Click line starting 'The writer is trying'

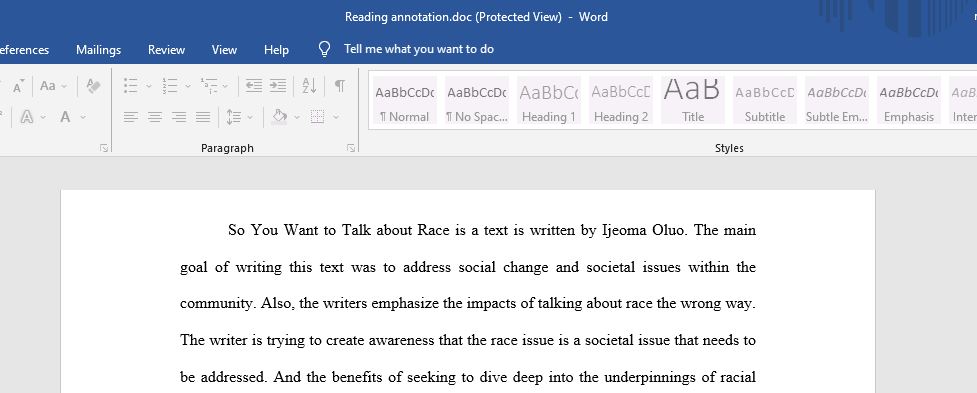pyautogui.click(x=468, y=341)
